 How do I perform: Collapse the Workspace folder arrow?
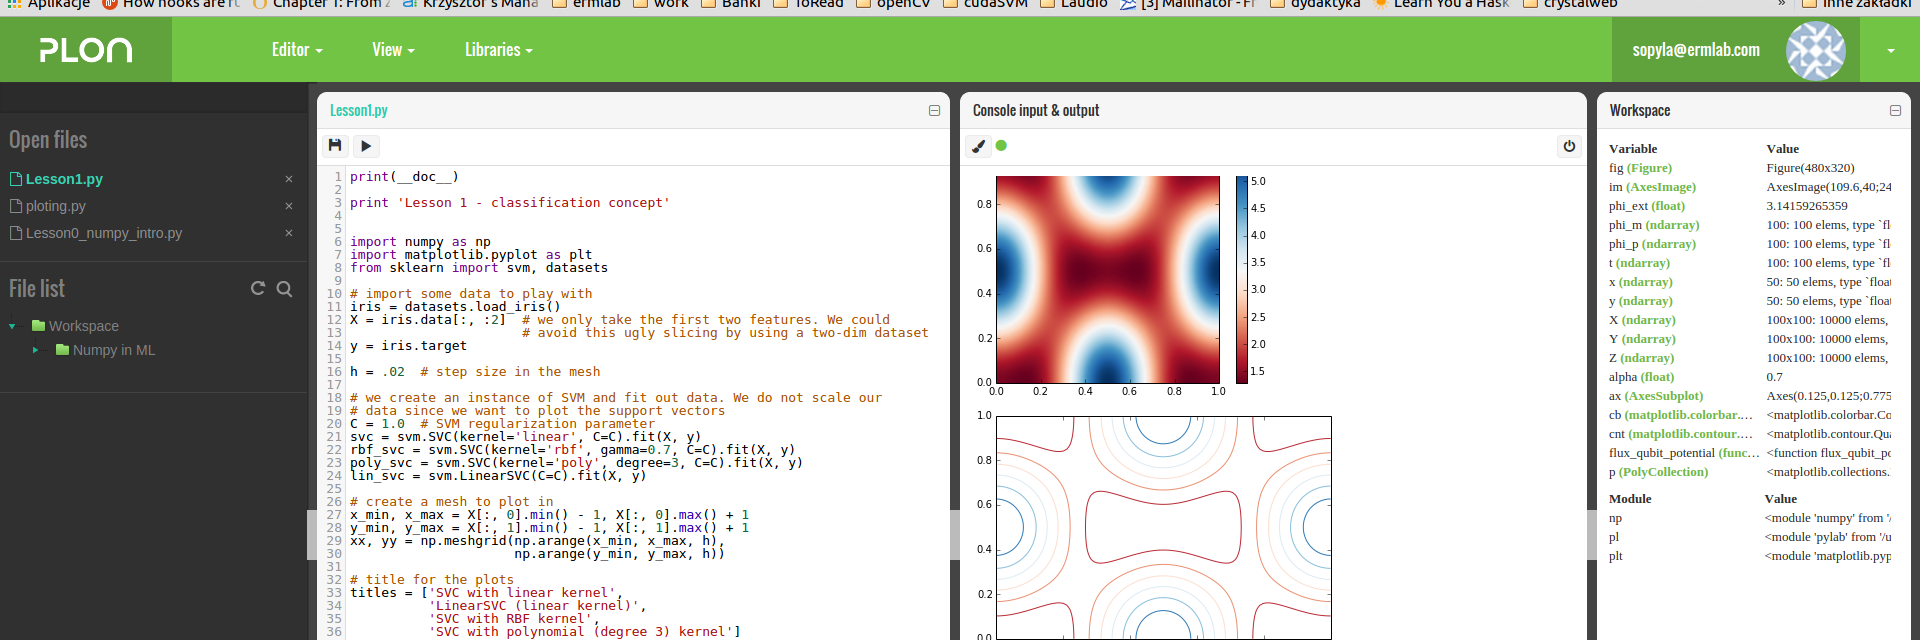(12, 326)
